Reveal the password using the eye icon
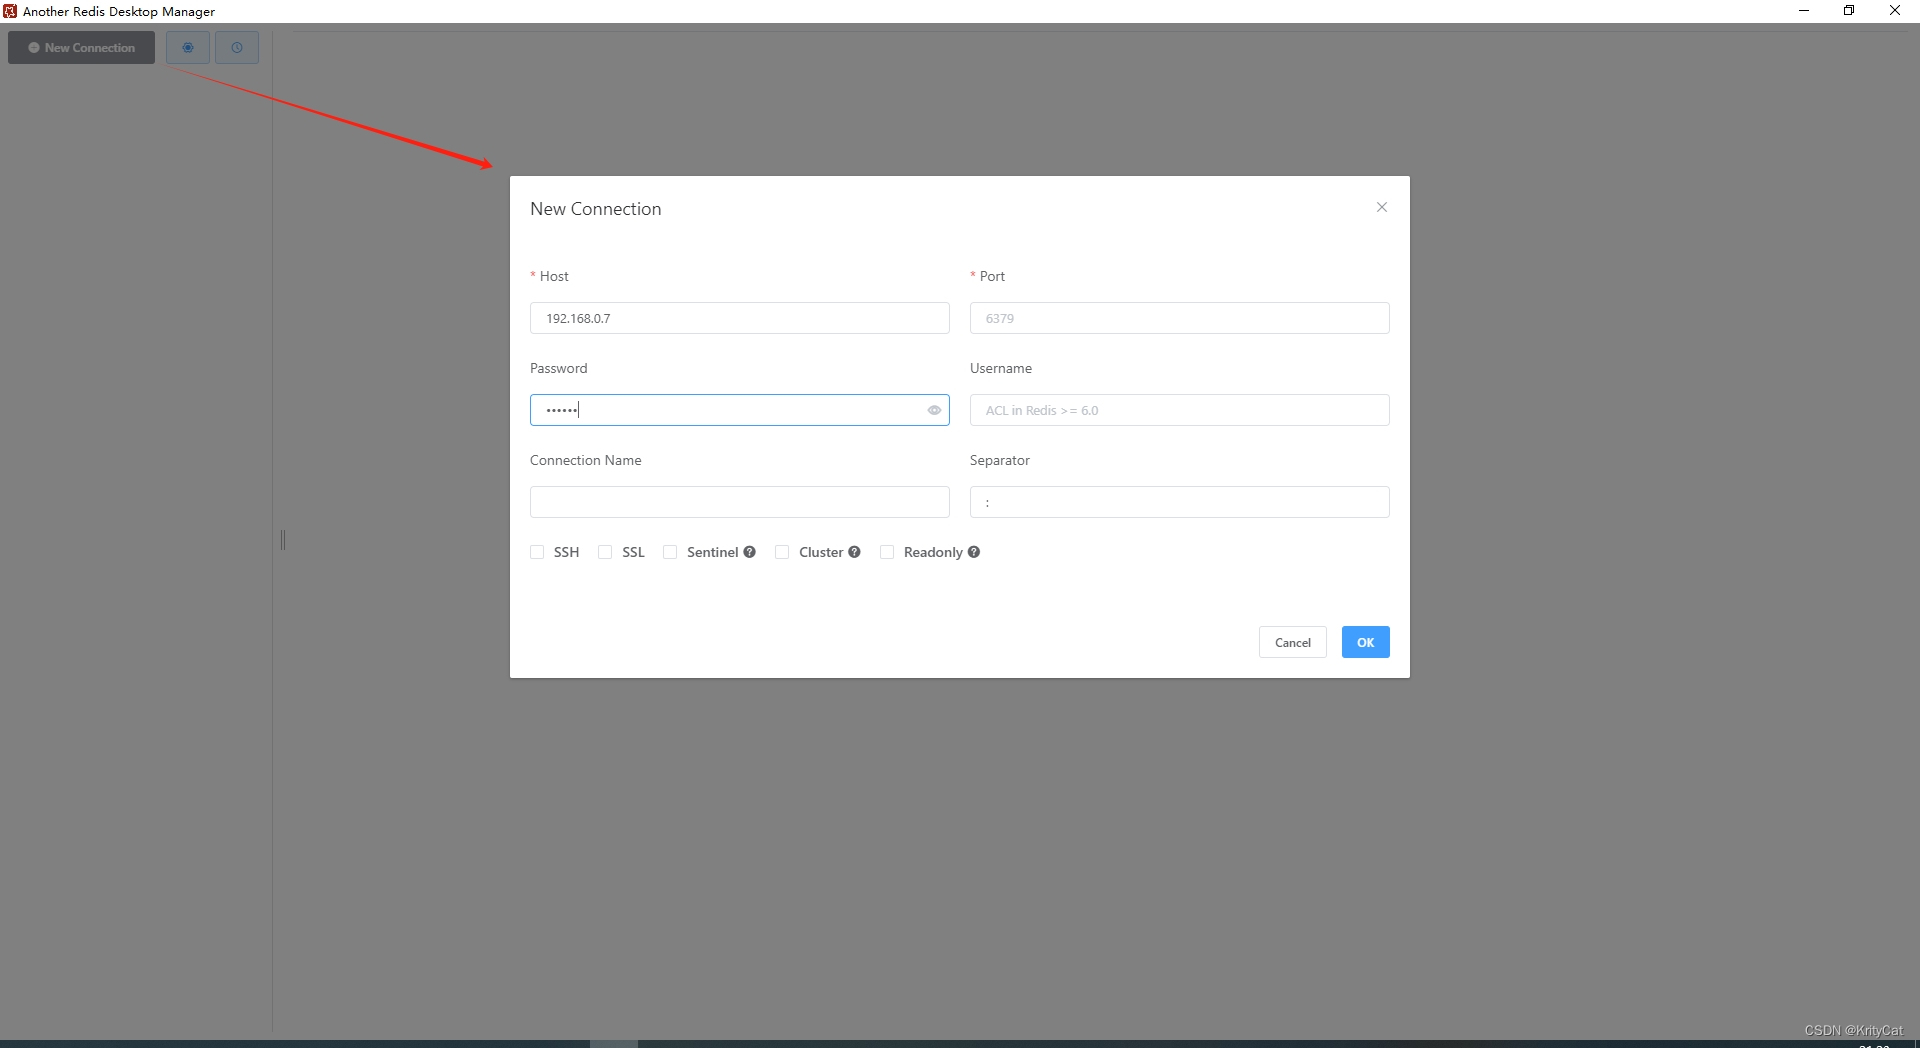This screenshot has width=1920, height=1048. (x=933, y=410)
